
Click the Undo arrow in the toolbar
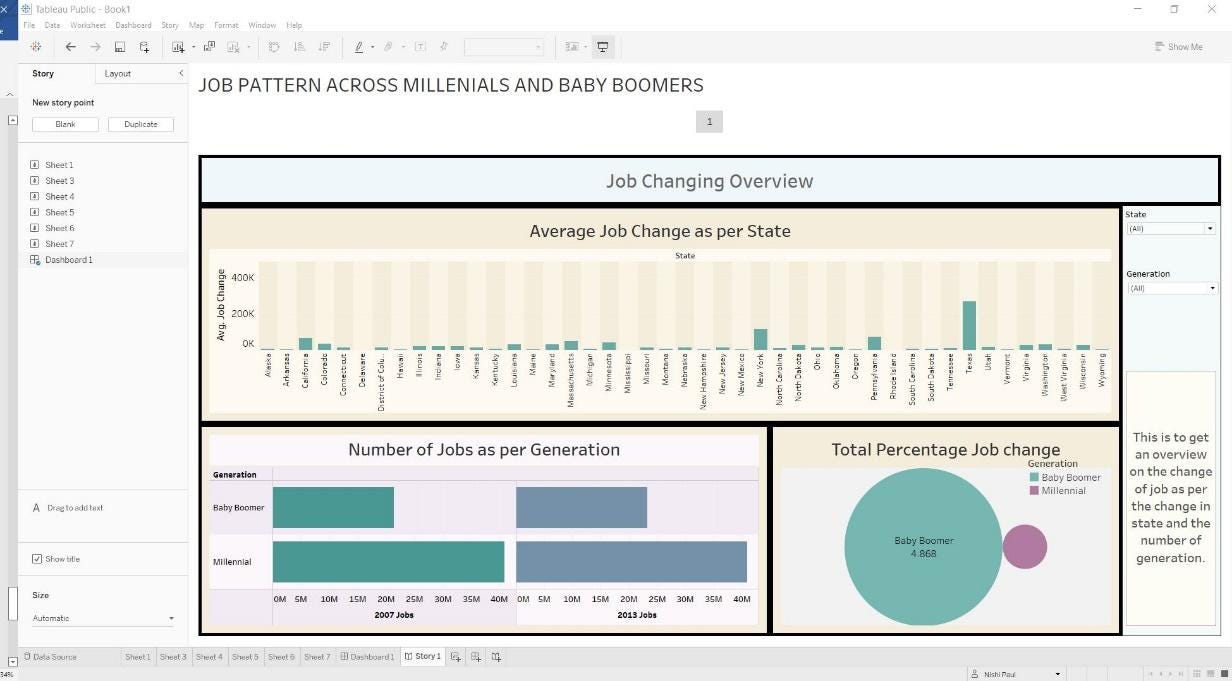coord(70,46)
